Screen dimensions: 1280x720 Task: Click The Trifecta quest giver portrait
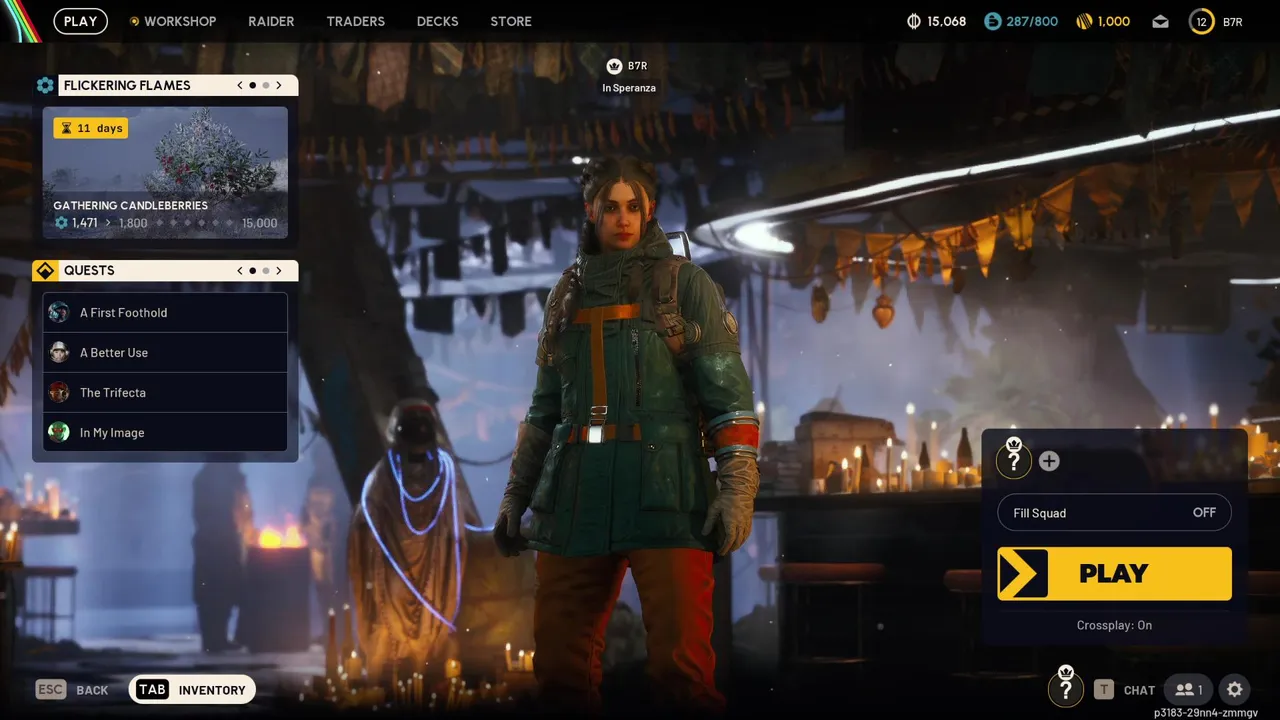coord(59,392)
